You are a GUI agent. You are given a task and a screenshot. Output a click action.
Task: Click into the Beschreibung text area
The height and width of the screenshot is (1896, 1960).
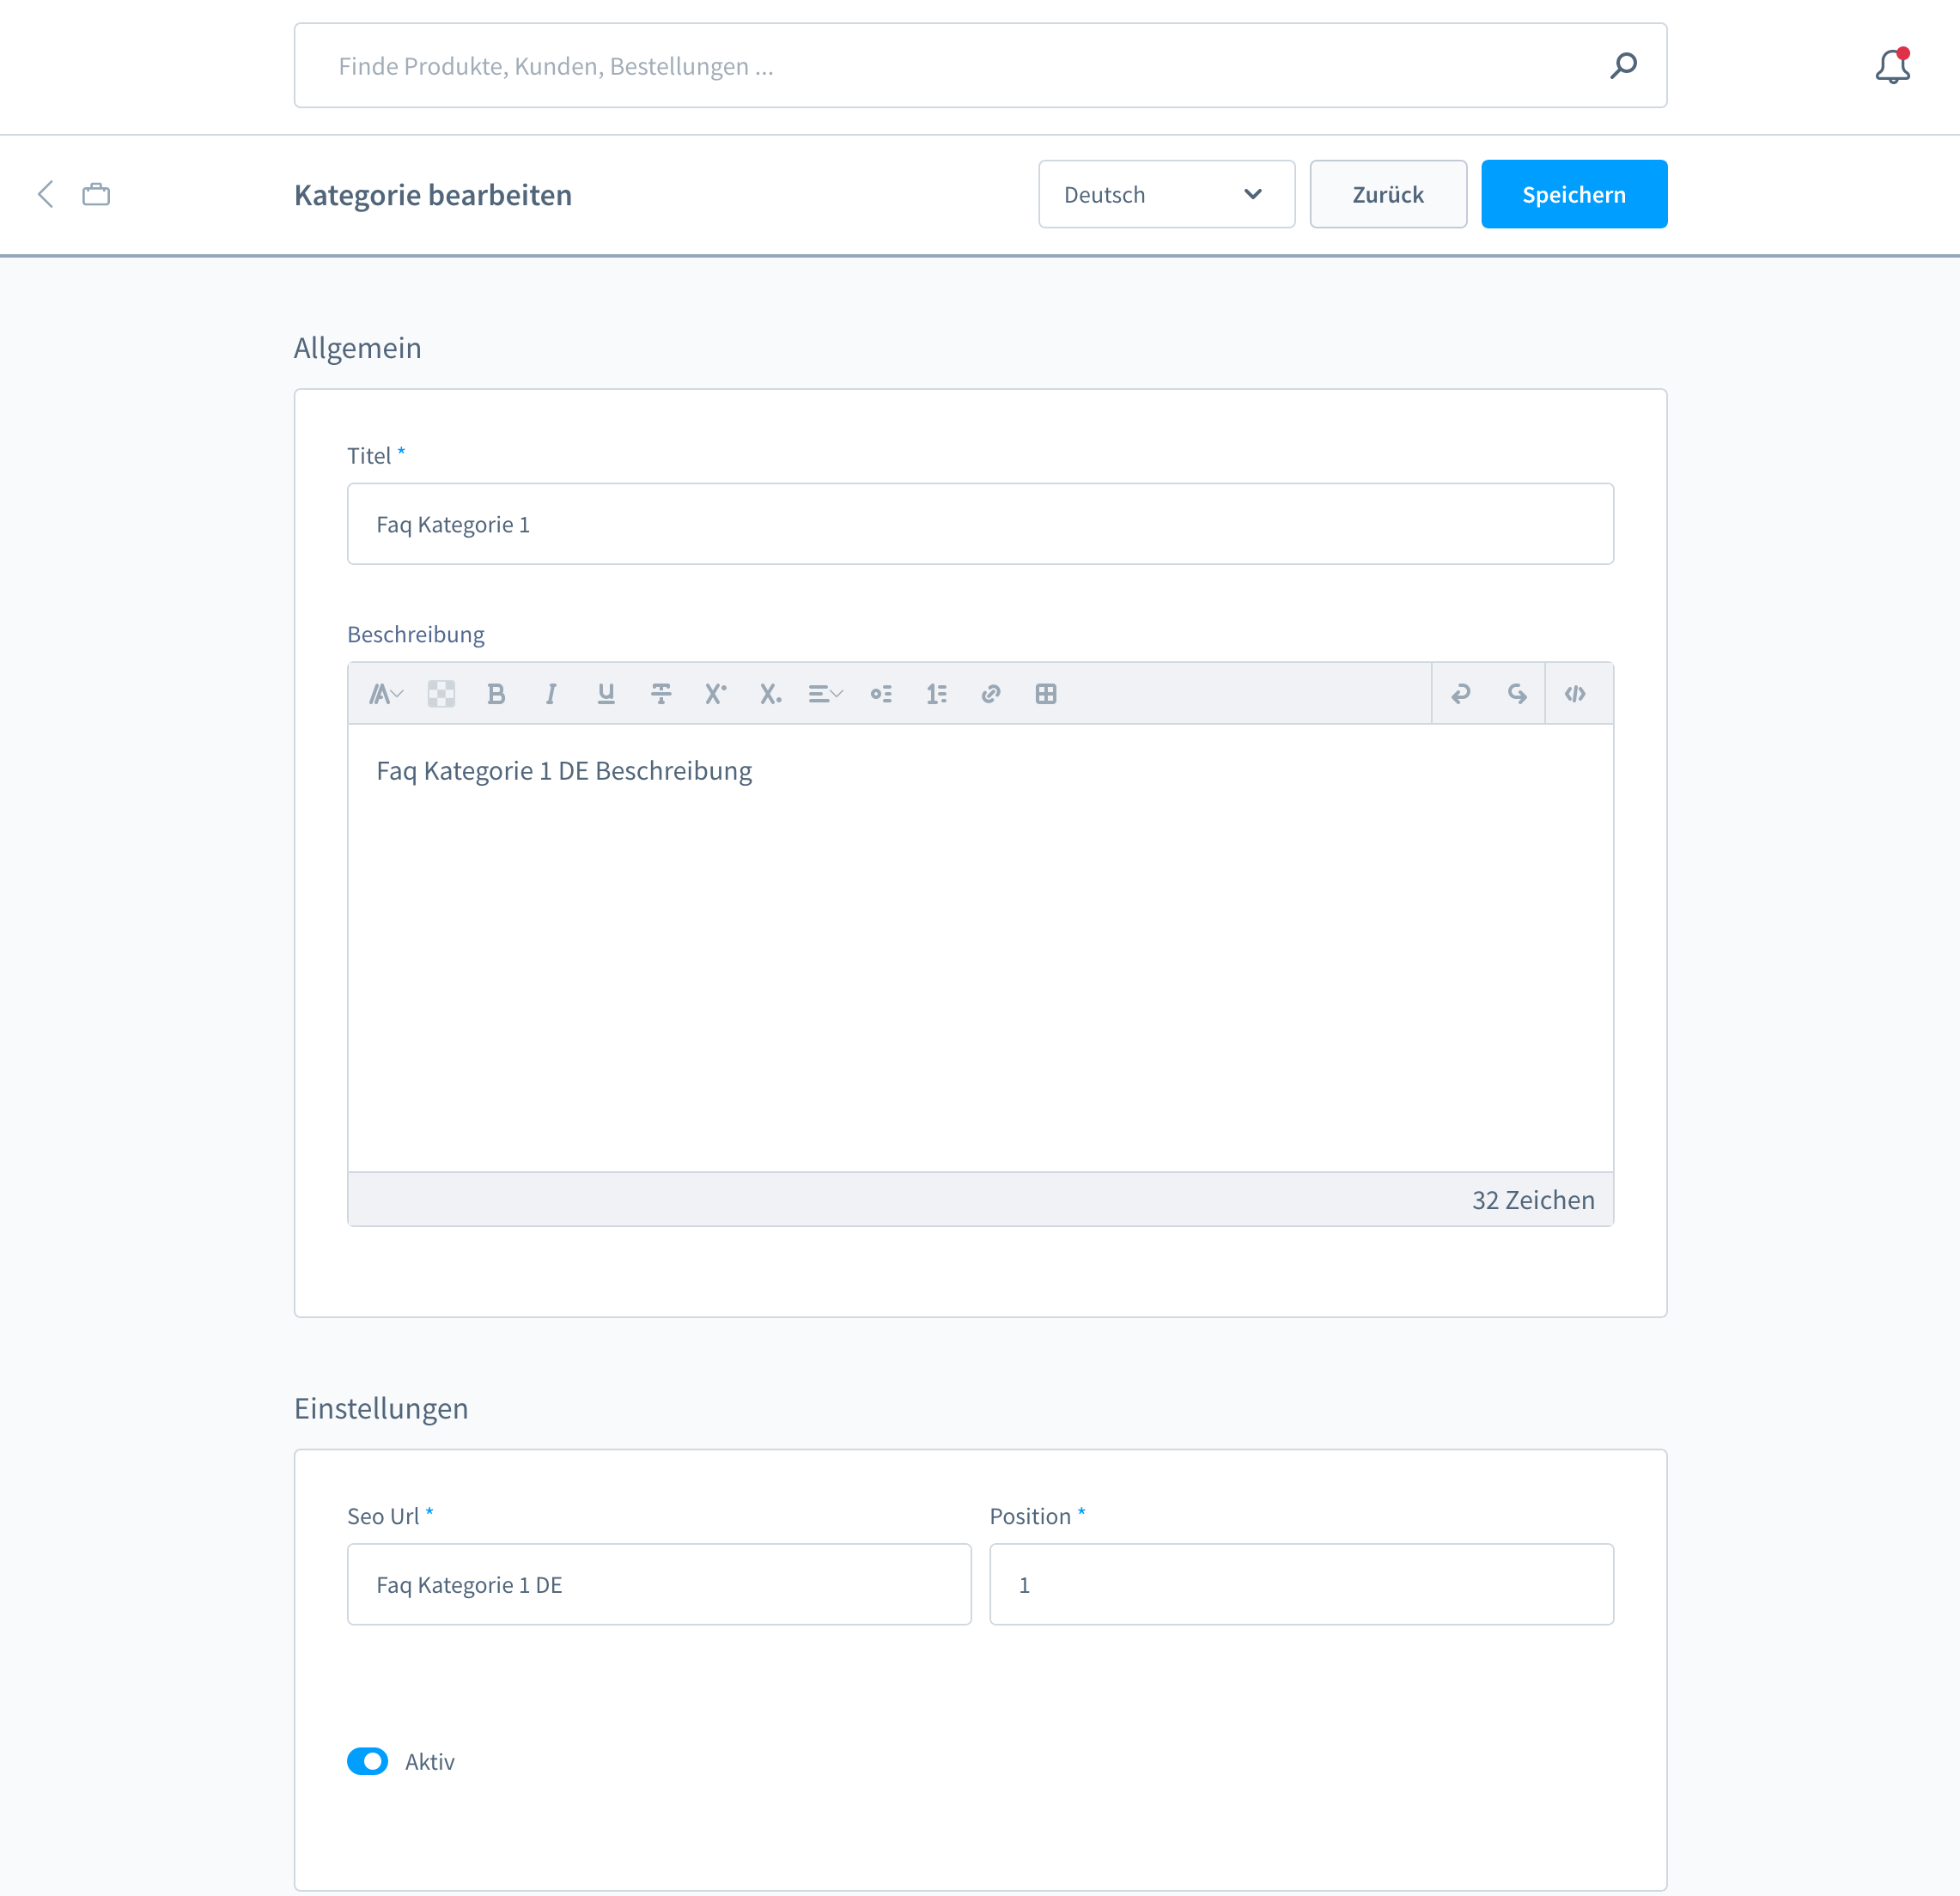tap(980, 947)
